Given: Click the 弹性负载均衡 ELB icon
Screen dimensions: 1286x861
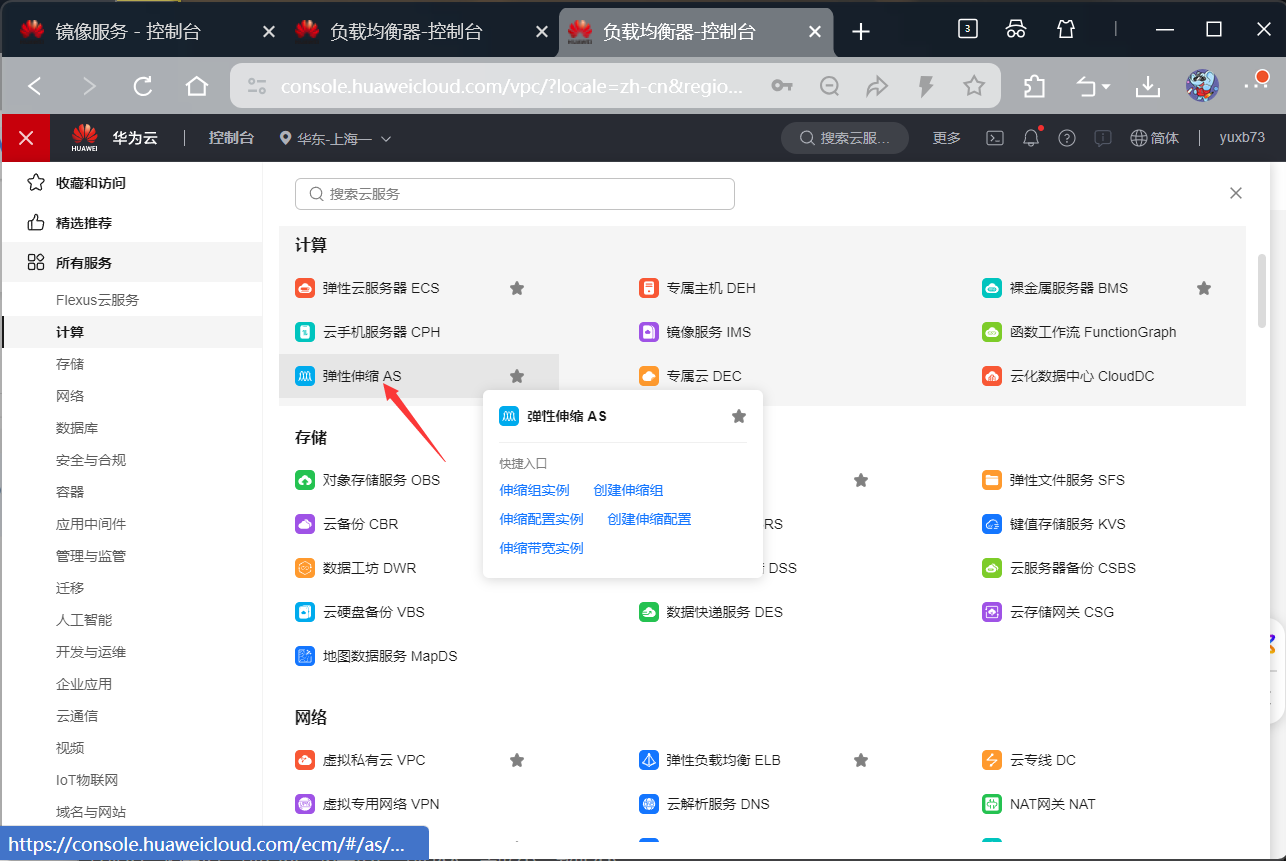Looking at the screenshot, I should coord(649,760).
